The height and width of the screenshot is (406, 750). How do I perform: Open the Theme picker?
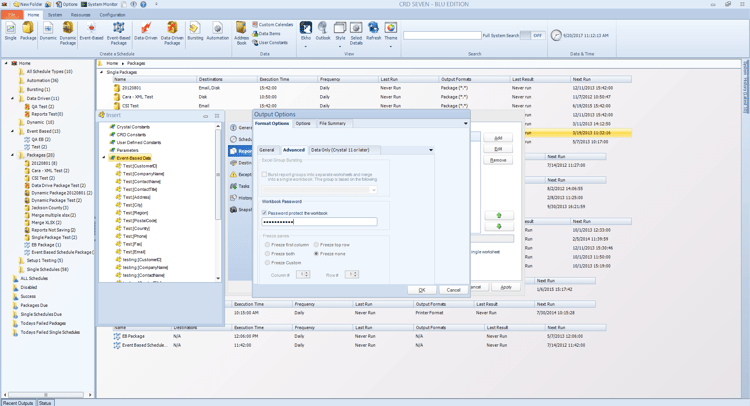[391, 31]
